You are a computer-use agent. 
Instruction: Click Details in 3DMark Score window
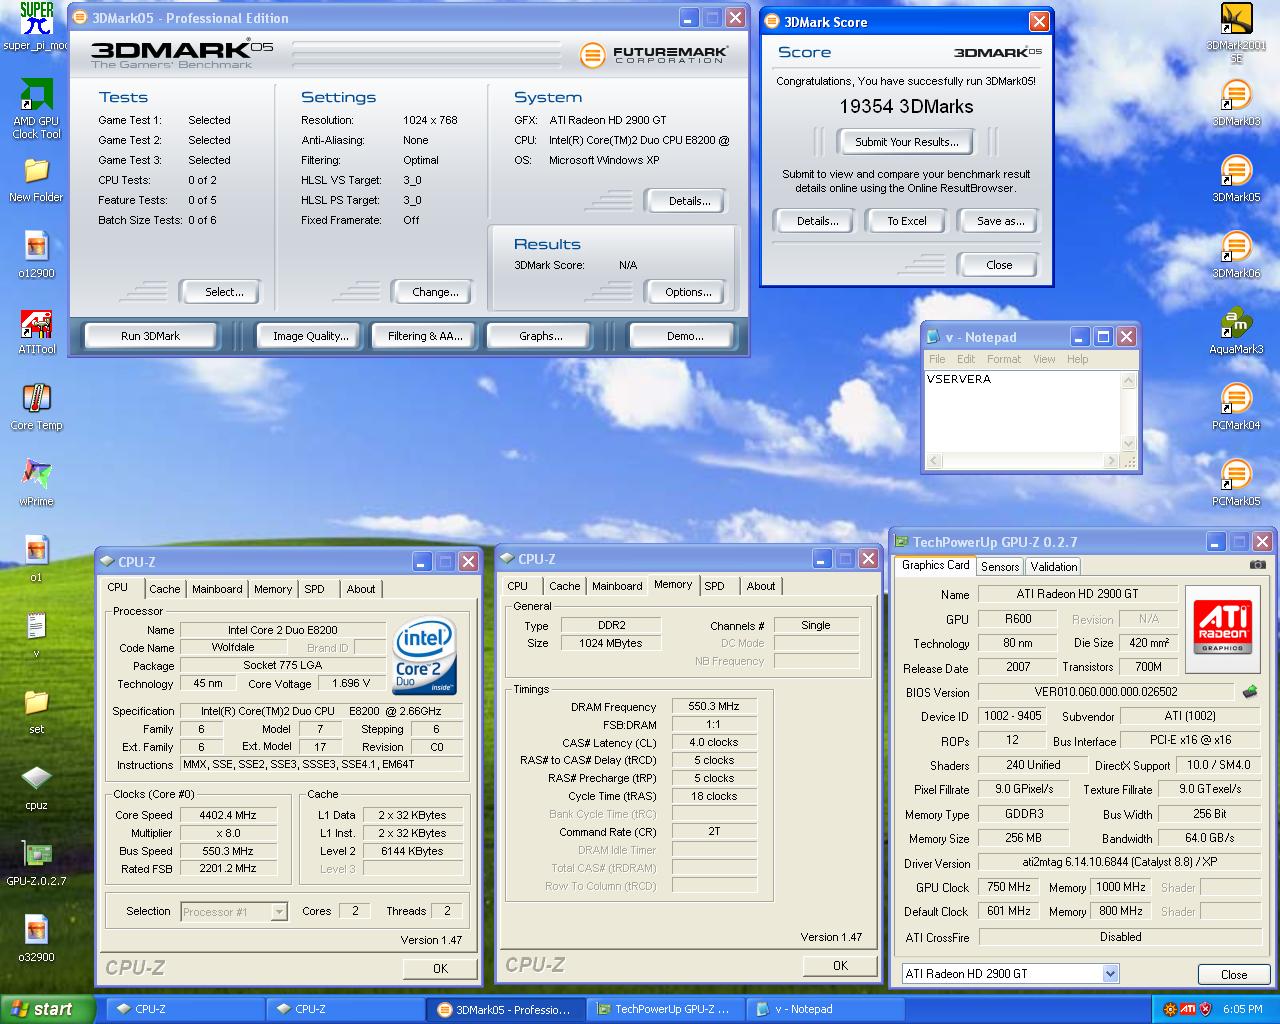tap(817, 221)
